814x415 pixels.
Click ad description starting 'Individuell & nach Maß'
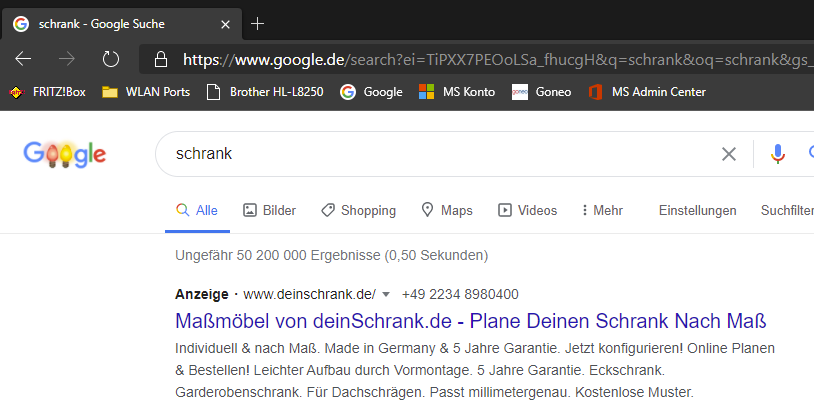[x=475, y=370]
